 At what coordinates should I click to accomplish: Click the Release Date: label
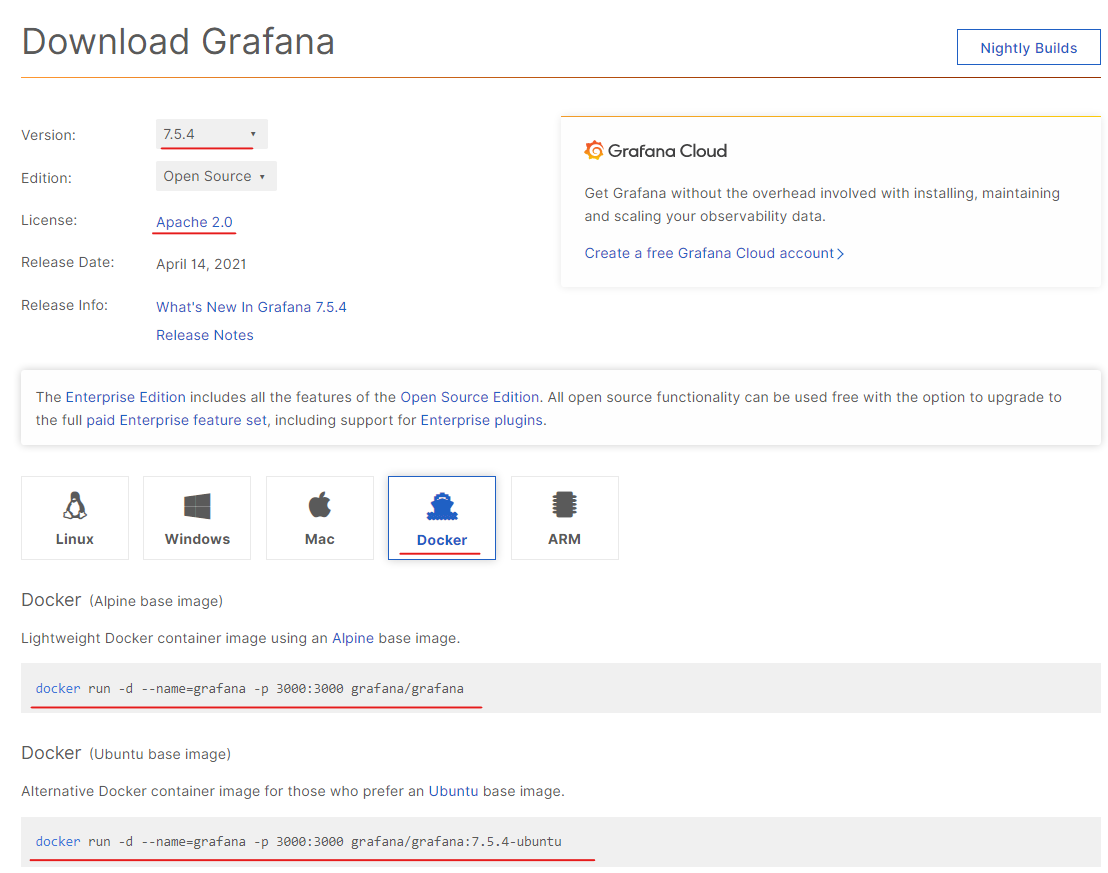(68, 262)
